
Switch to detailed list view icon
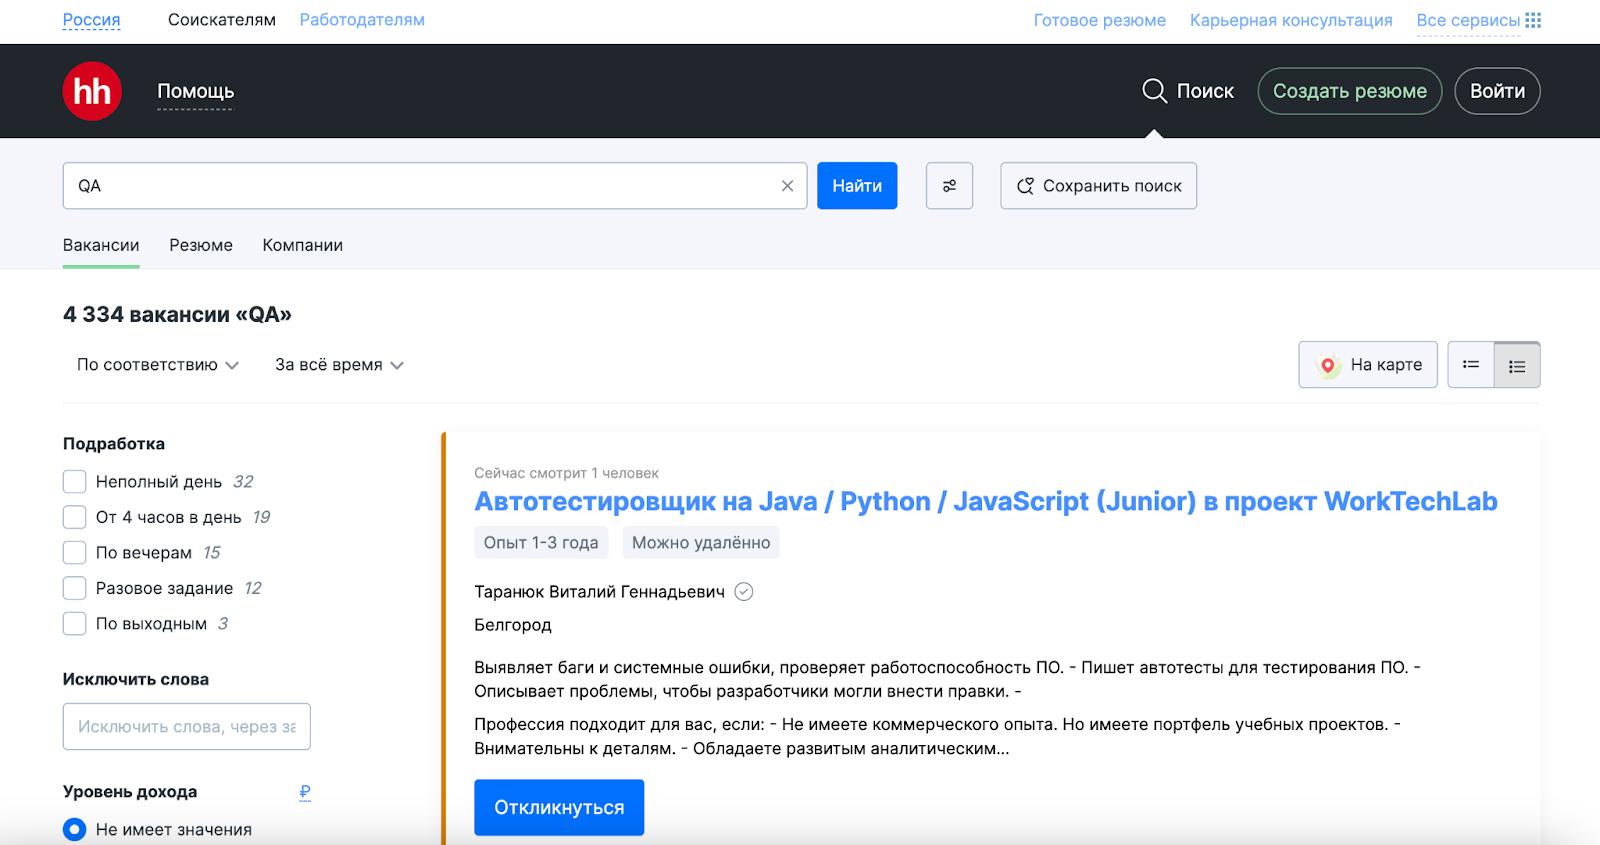1517,366
